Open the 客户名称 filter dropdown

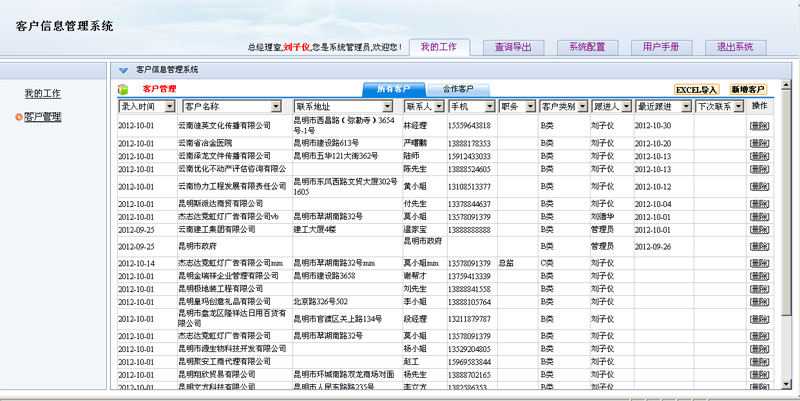(x=285, y=106)
